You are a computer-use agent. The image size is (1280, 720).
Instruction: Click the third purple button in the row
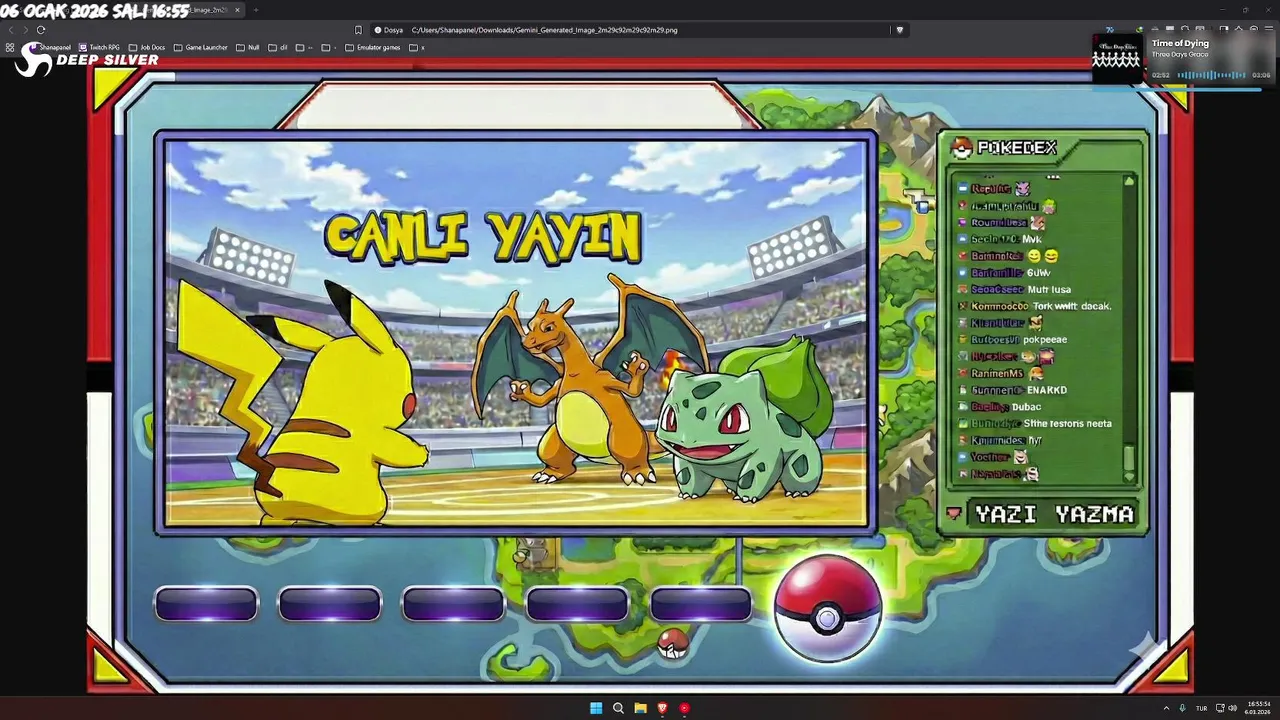point(453,604)
